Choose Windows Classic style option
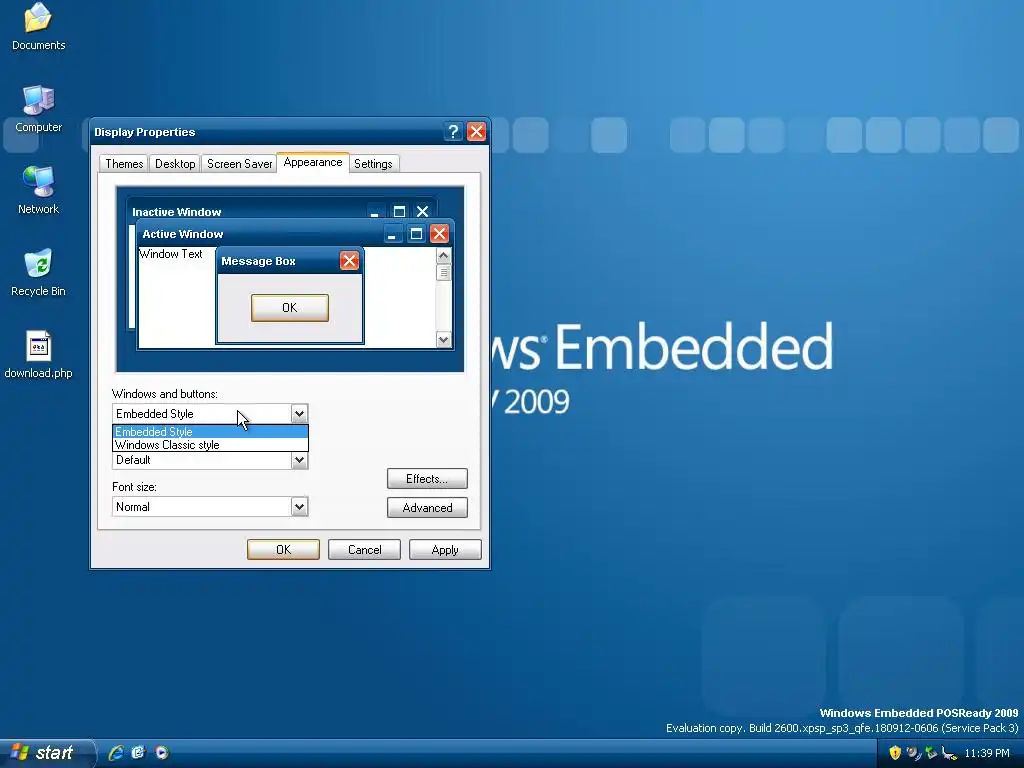1024x768 pixels. (210, 445)
